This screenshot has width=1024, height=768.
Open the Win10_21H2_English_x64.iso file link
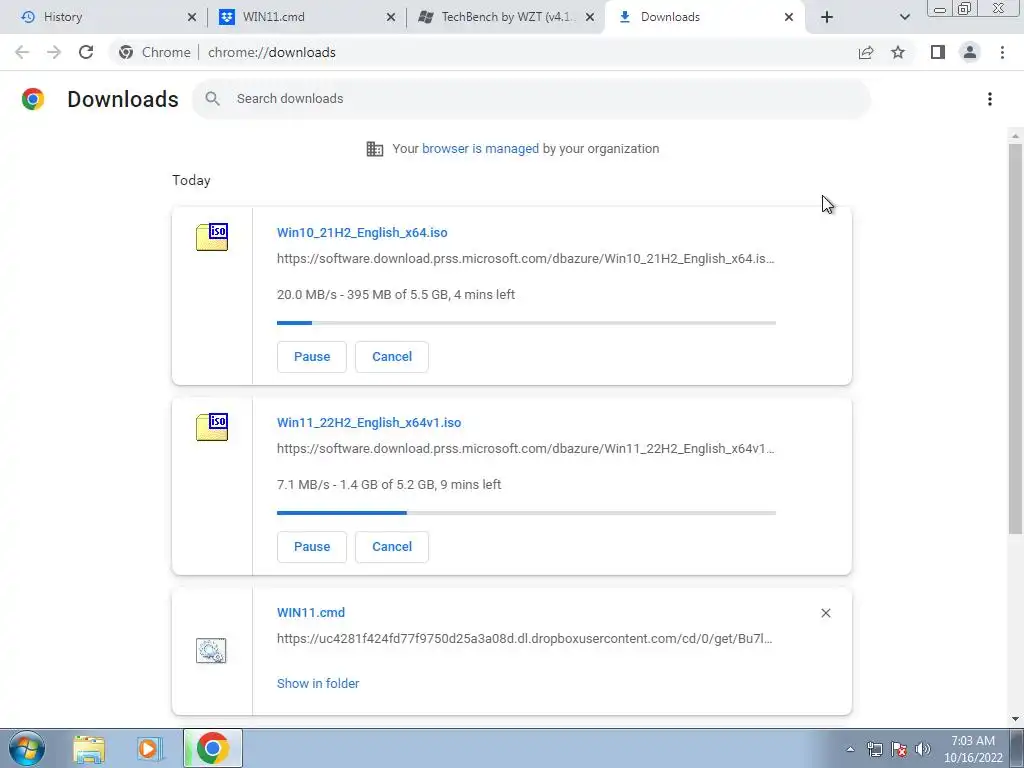(362, 232)
